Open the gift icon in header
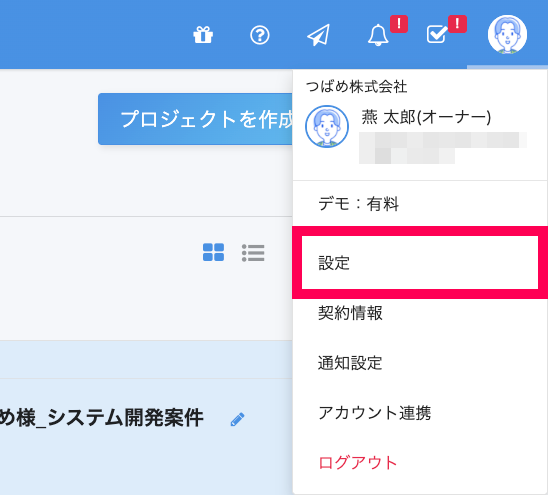Image resolution: width=548 pixels, height=495 pixels. (x=203, y=35)
